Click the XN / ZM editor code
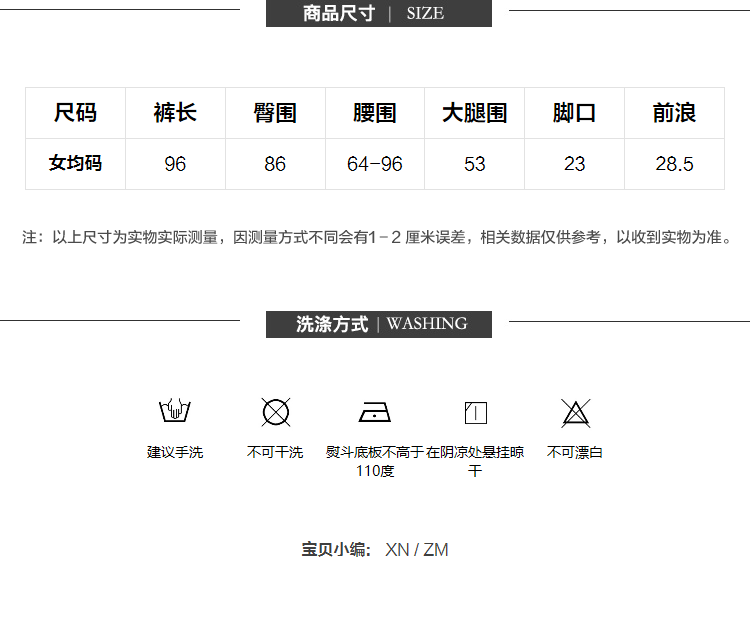The image size is (750, 640). [x=416, y=550]
